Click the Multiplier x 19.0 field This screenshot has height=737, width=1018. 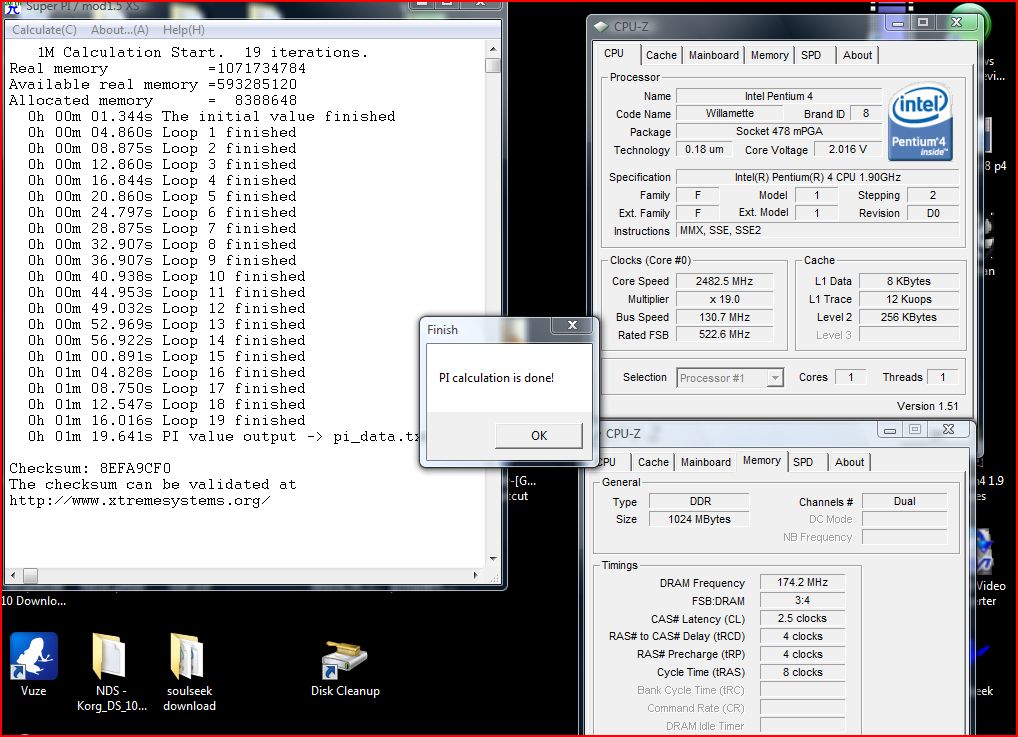[725, 299]
